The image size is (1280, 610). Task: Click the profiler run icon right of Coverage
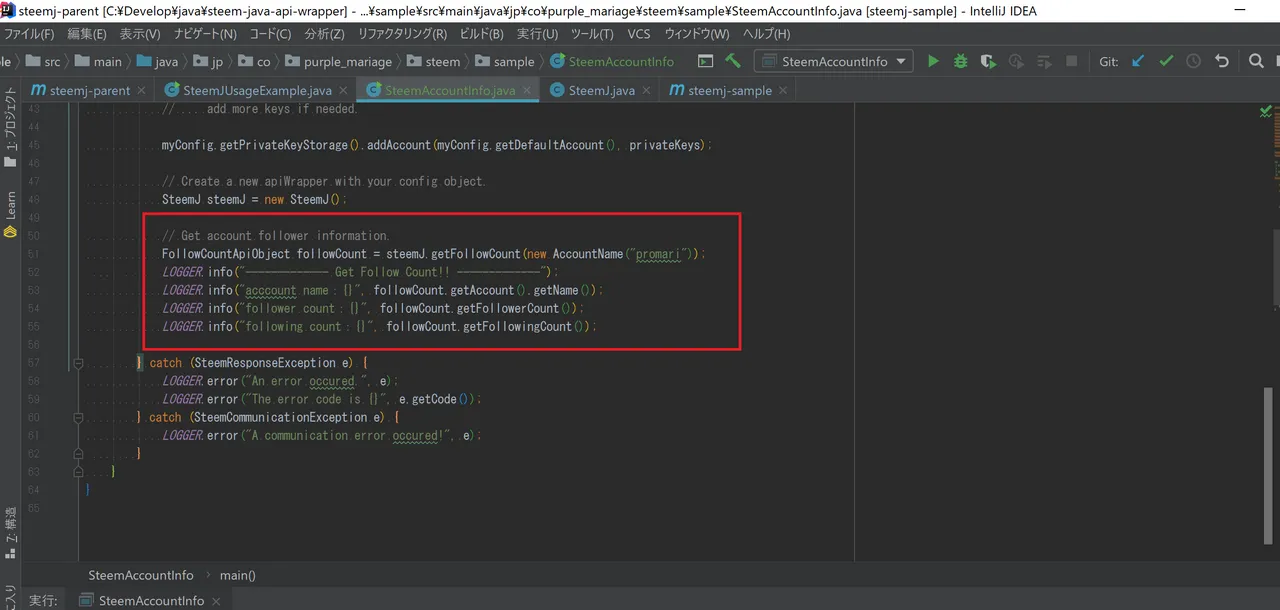[x=1016, y=61]
